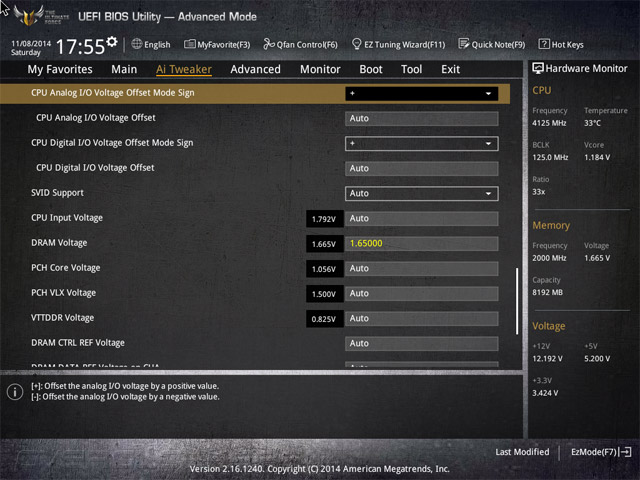Open the Tool tab
Screen dimensions: 640x480
coord(411,69)
